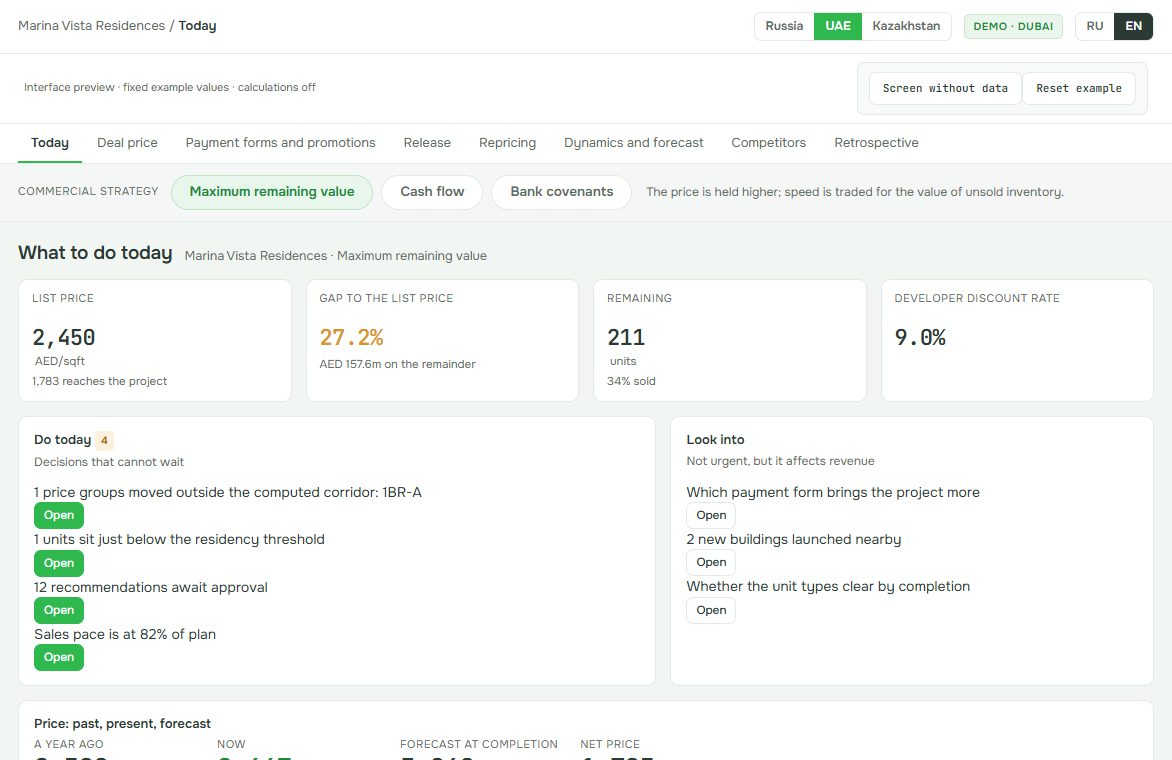1172x760 pixels.
Task: Go to the Release tab
Action: [x=427, y=143]
